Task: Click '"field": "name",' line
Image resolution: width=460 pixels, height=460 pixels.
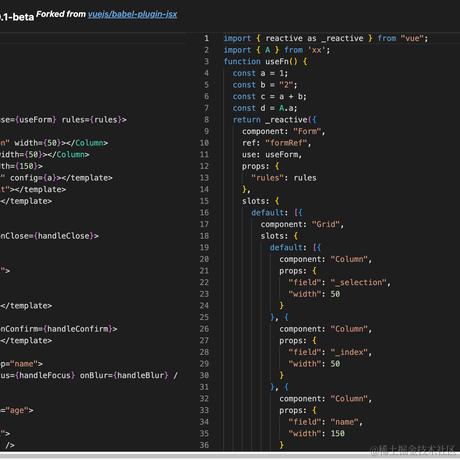Action: (325, 422)
